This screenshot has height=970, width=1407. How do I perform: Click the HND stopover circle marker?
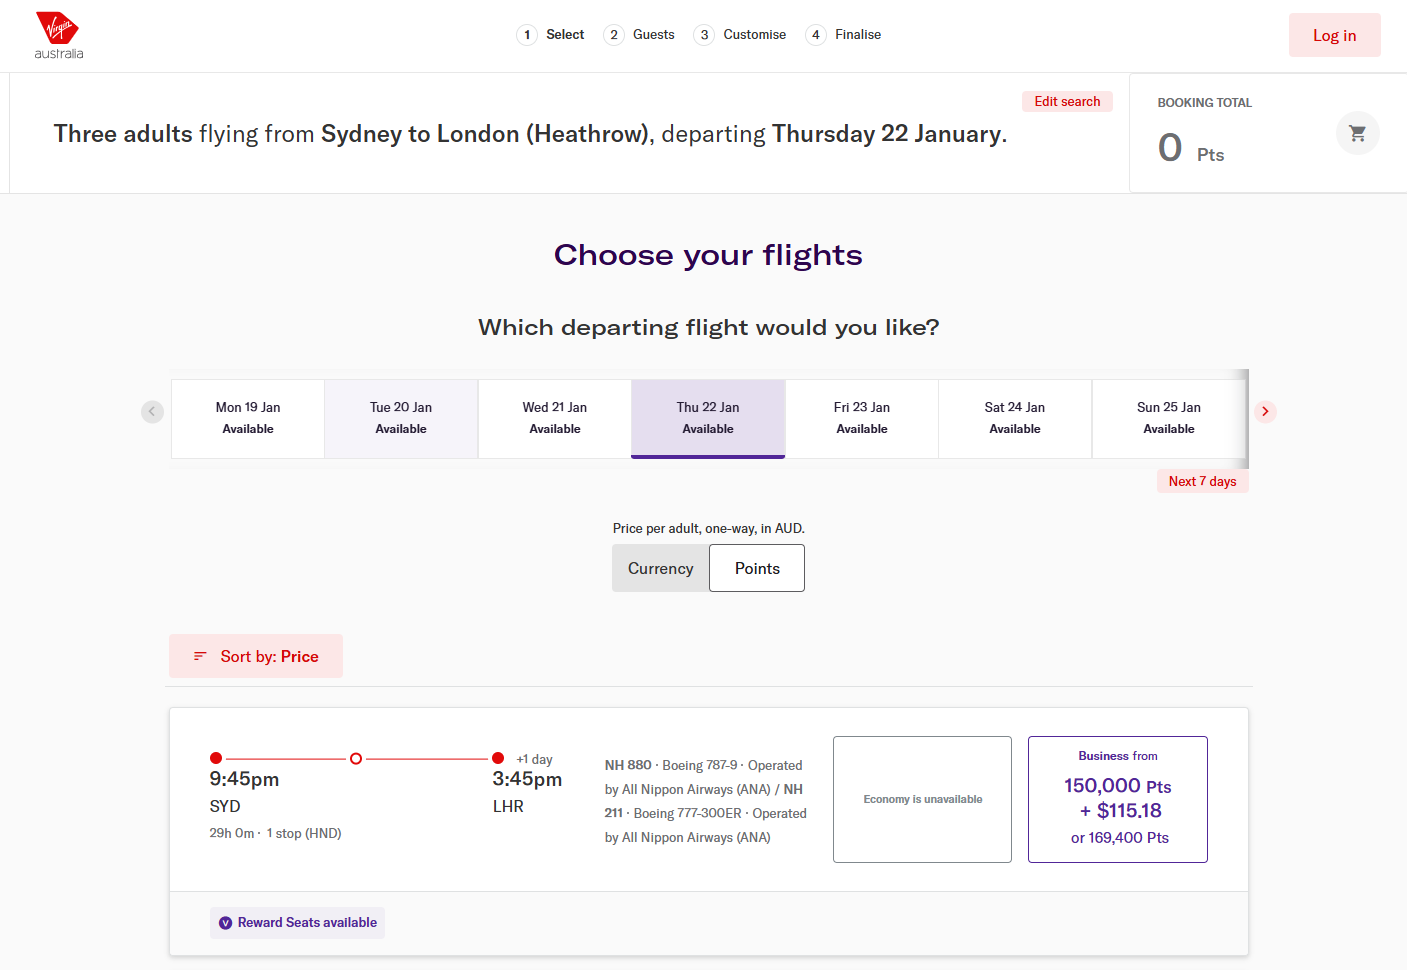pos(356,759)
